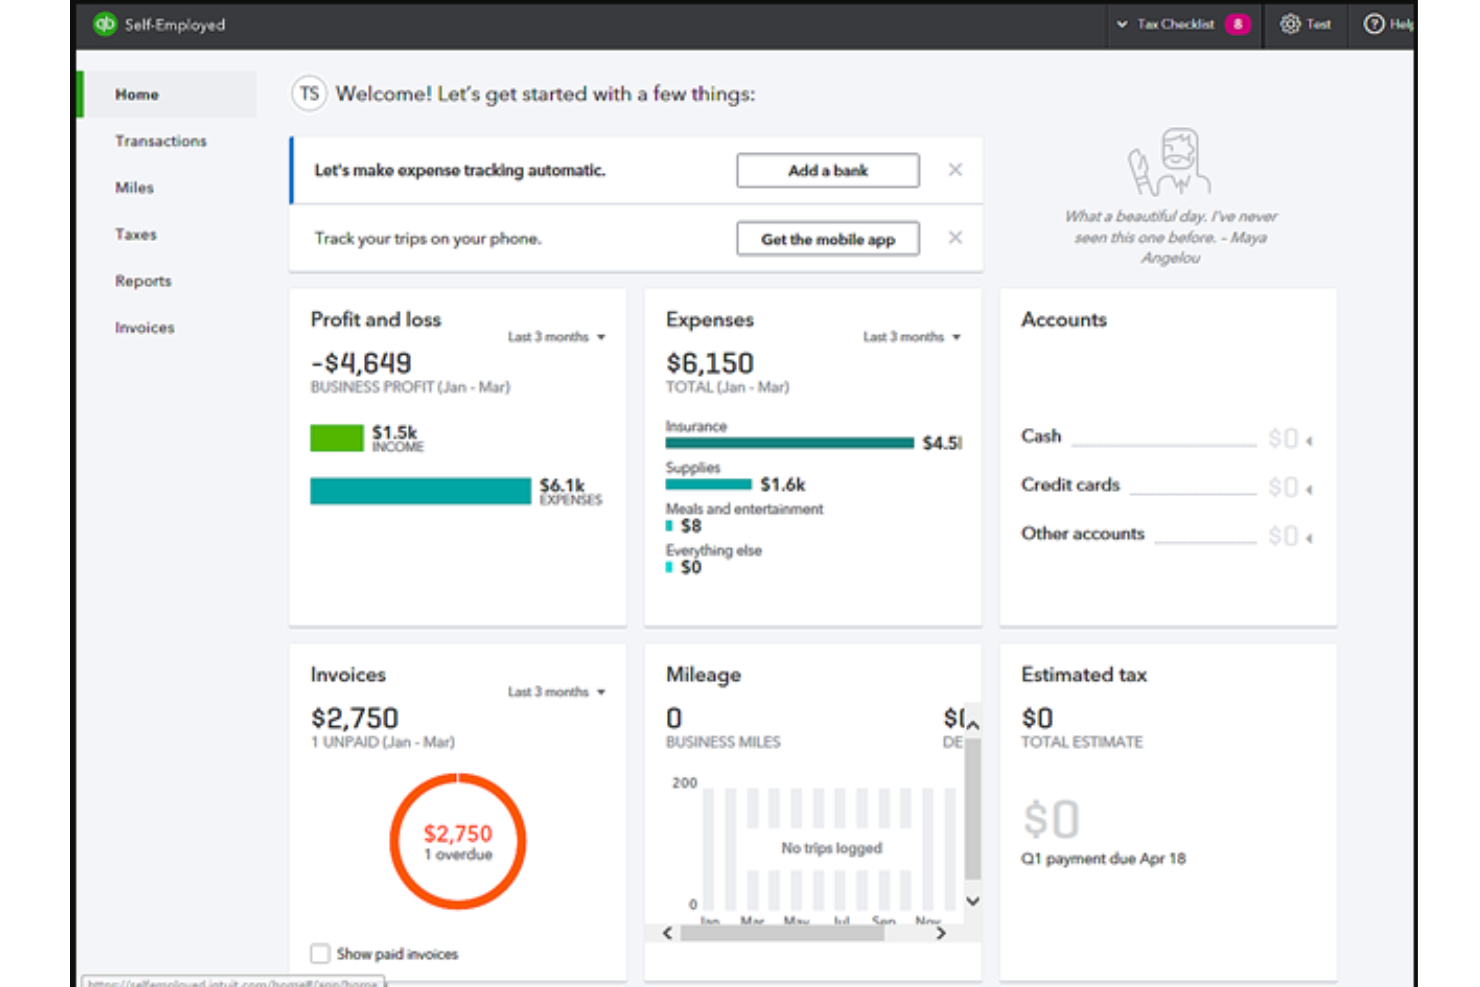Screen dimensions: 1480x987
Task: Open Expenses Last 3 months dropdown
Action: click(x=912, y=337)
